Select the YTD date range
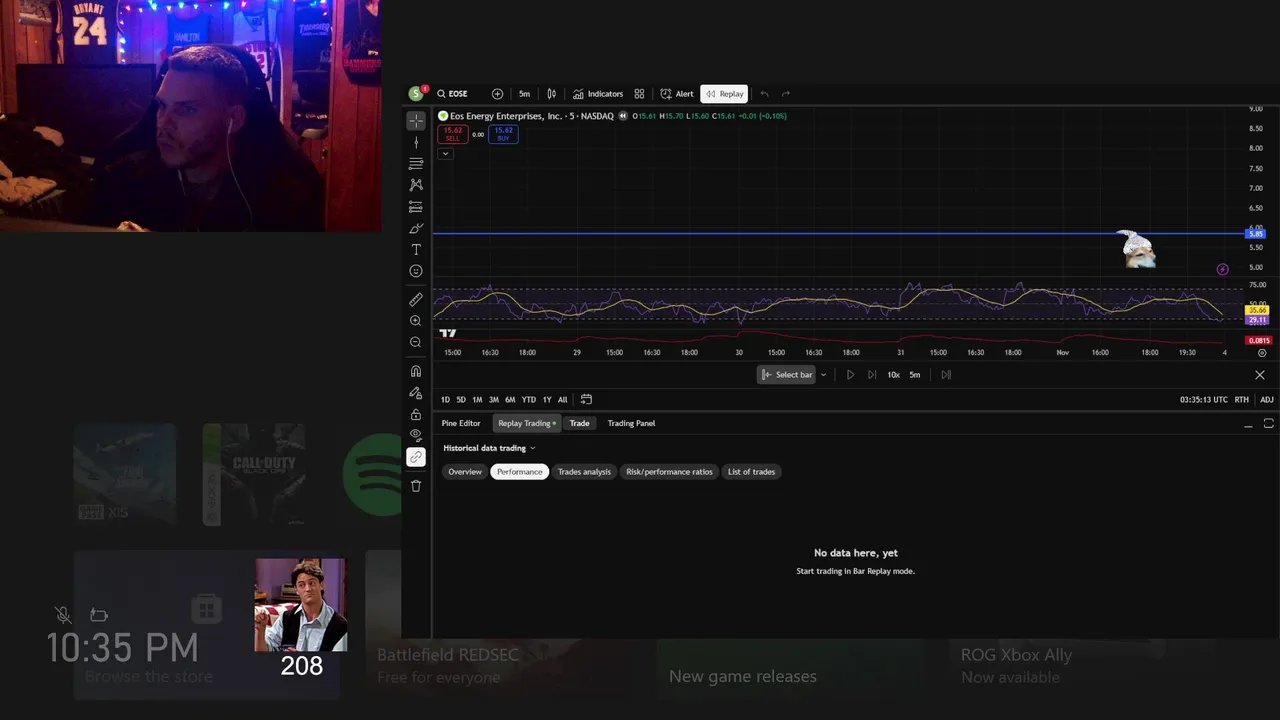Screen dimensions: 1280x720 [x=528, y=400]
